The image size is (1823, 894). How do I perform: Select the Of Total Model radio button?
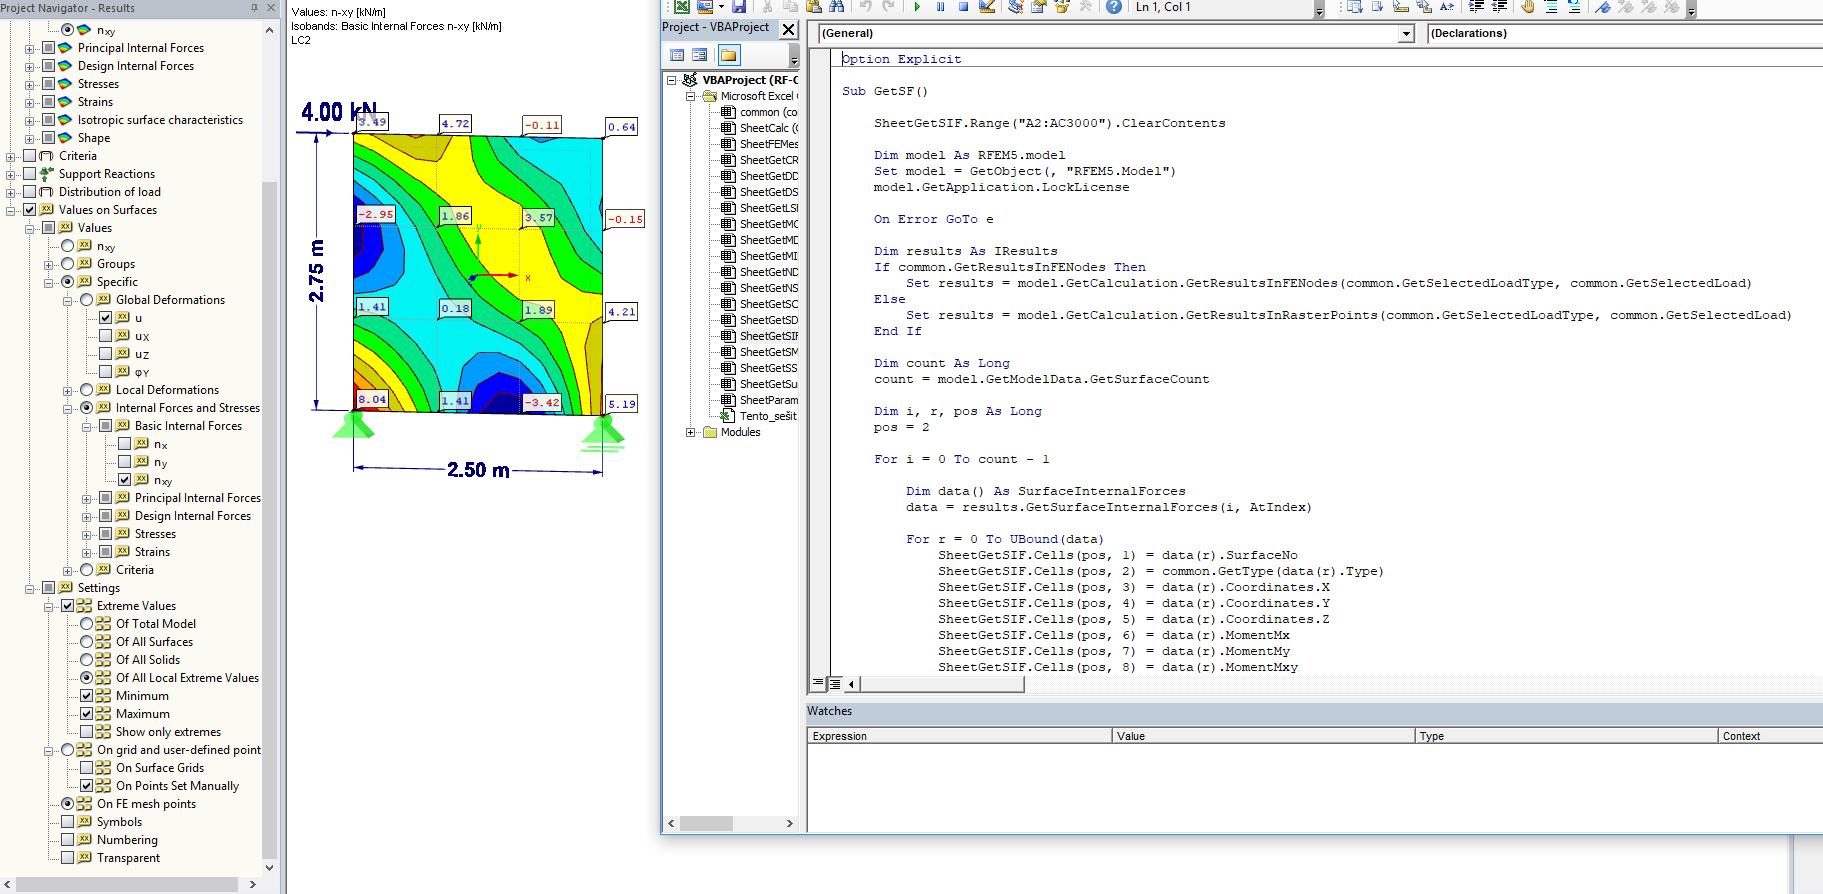[87, 624]
